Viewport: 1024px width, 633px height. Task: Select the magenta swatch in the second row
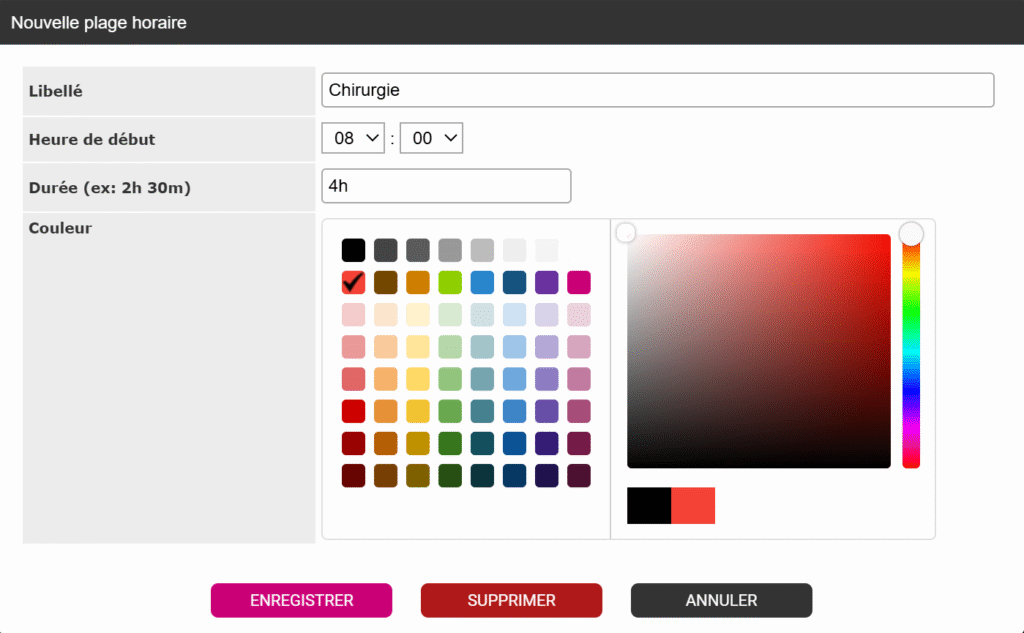pos(579,283)
